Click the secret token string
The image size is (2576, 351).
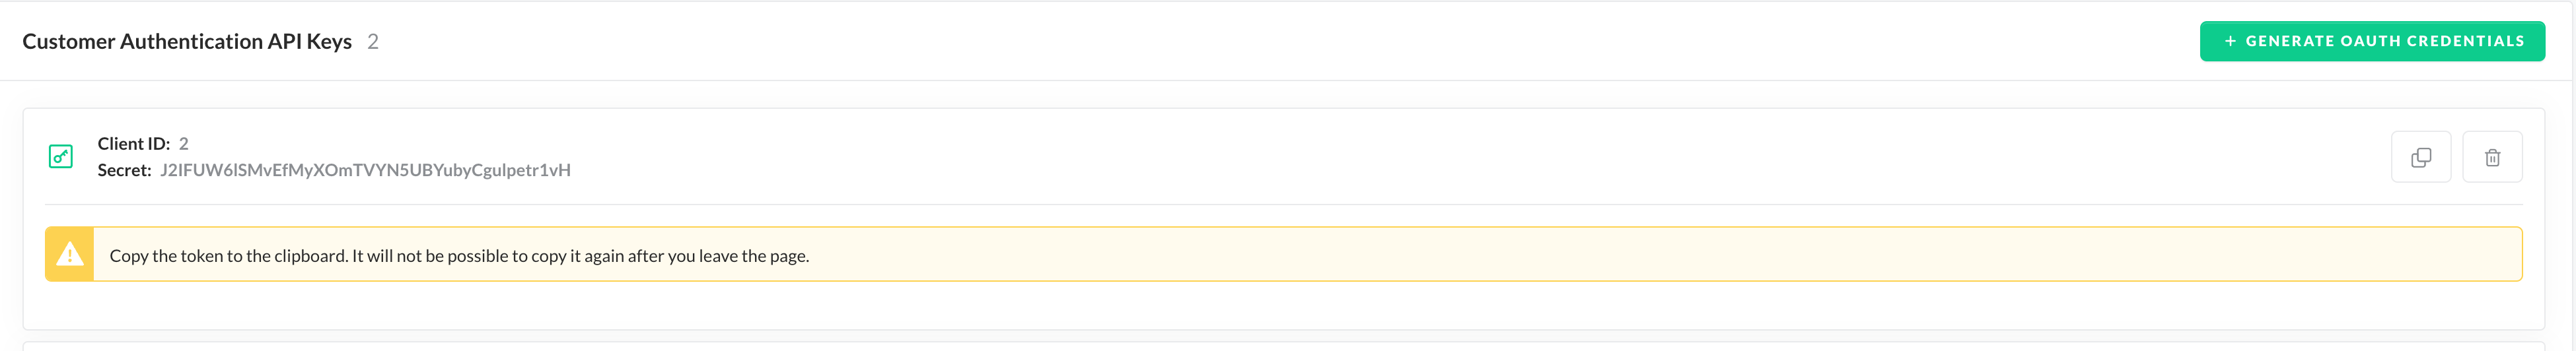point(365,170)
